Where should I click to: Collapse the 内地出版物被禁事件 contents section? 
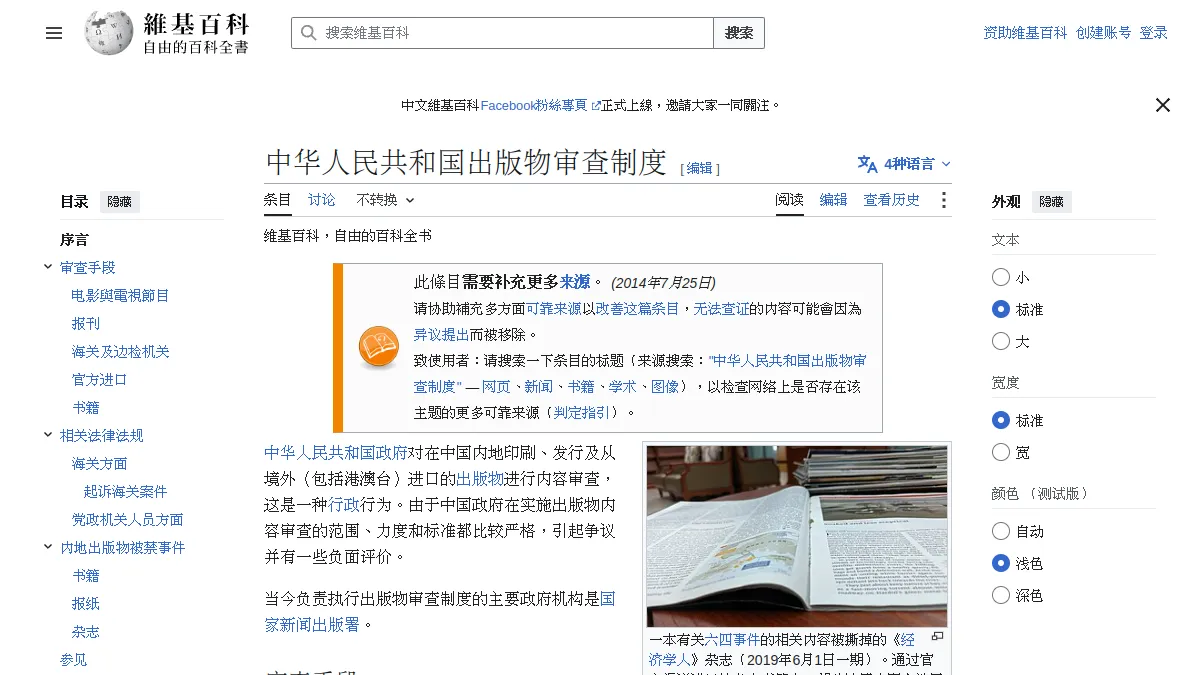[48, 547]
